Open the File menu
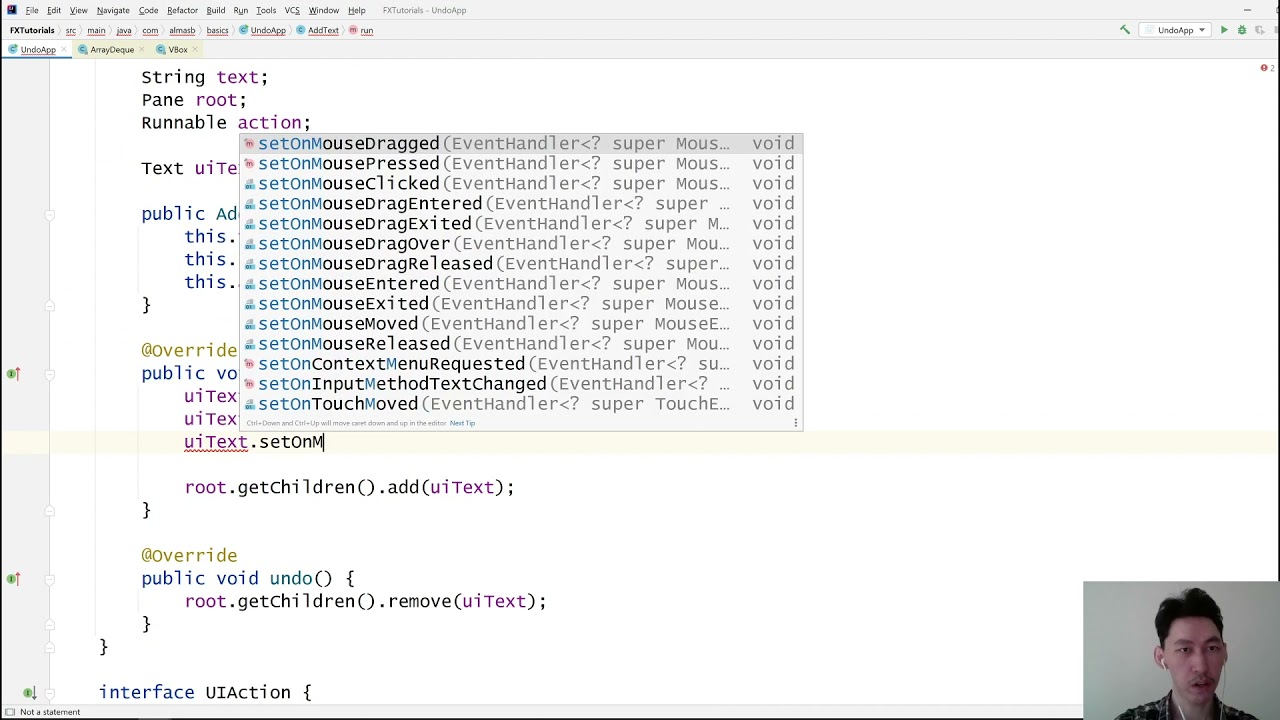This screenshot has width=1280, height=720. tap(32, 10)
